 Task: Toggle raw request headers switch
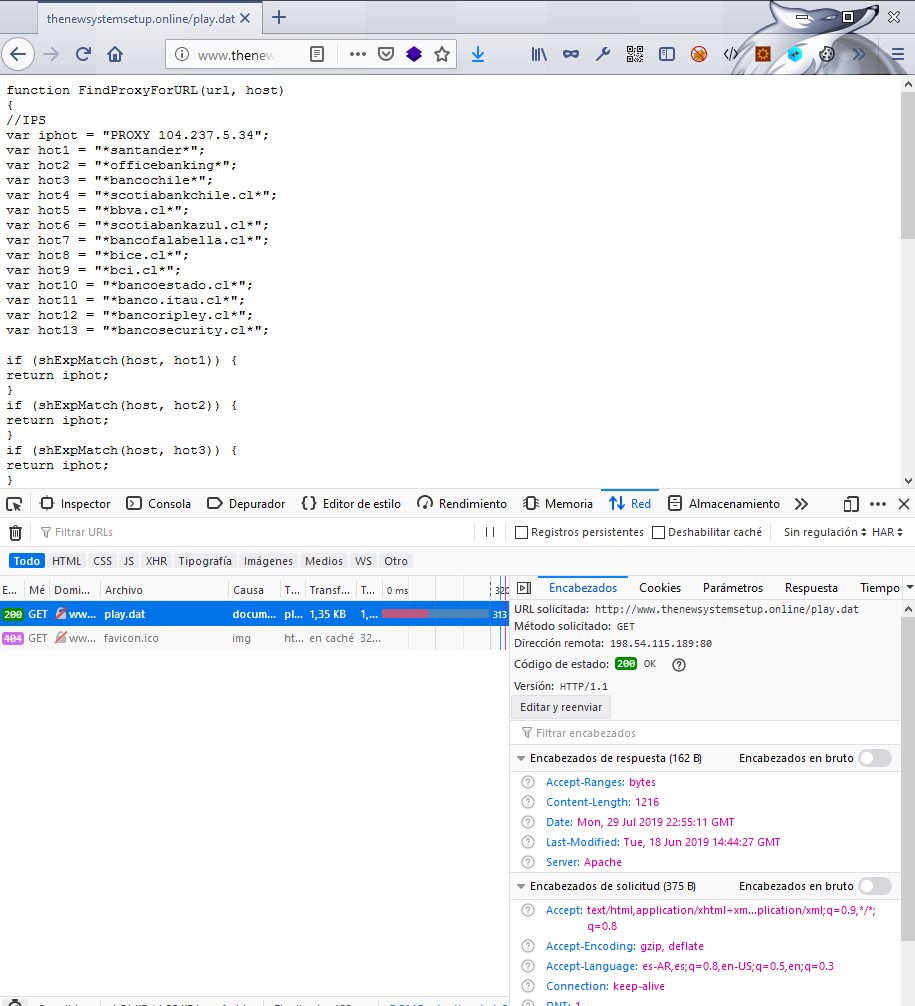click(x=876, y=887)
